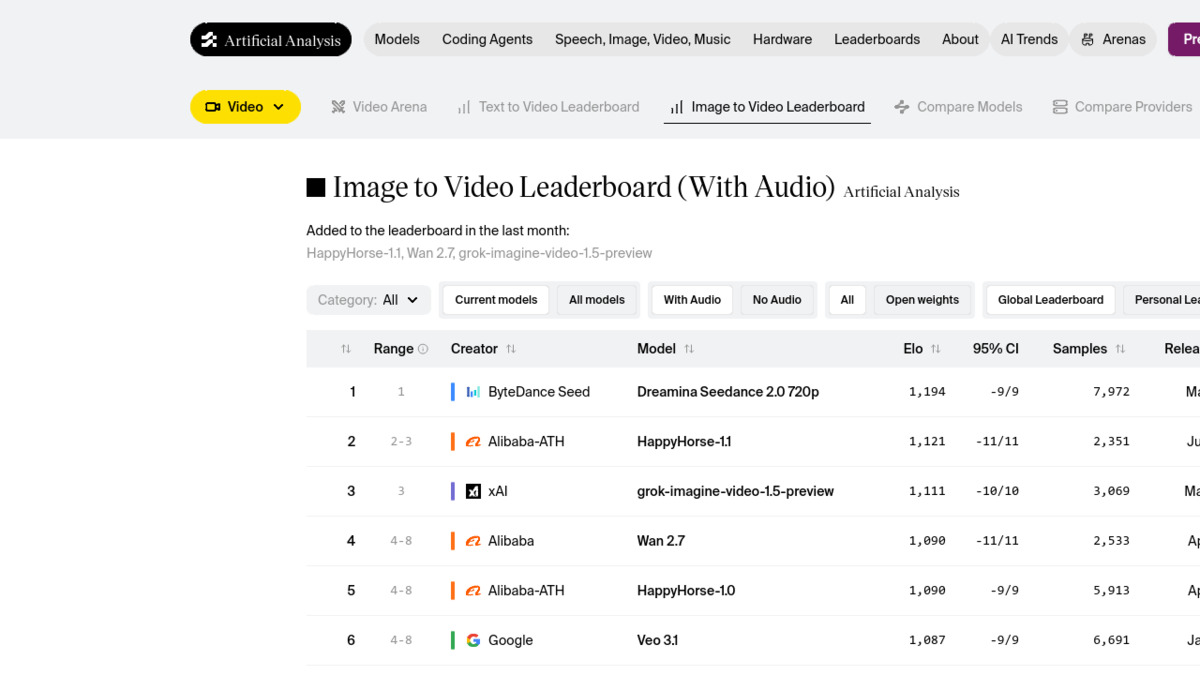Switch to Text to Video Leaderboard tab

click(x=548, y=107)
